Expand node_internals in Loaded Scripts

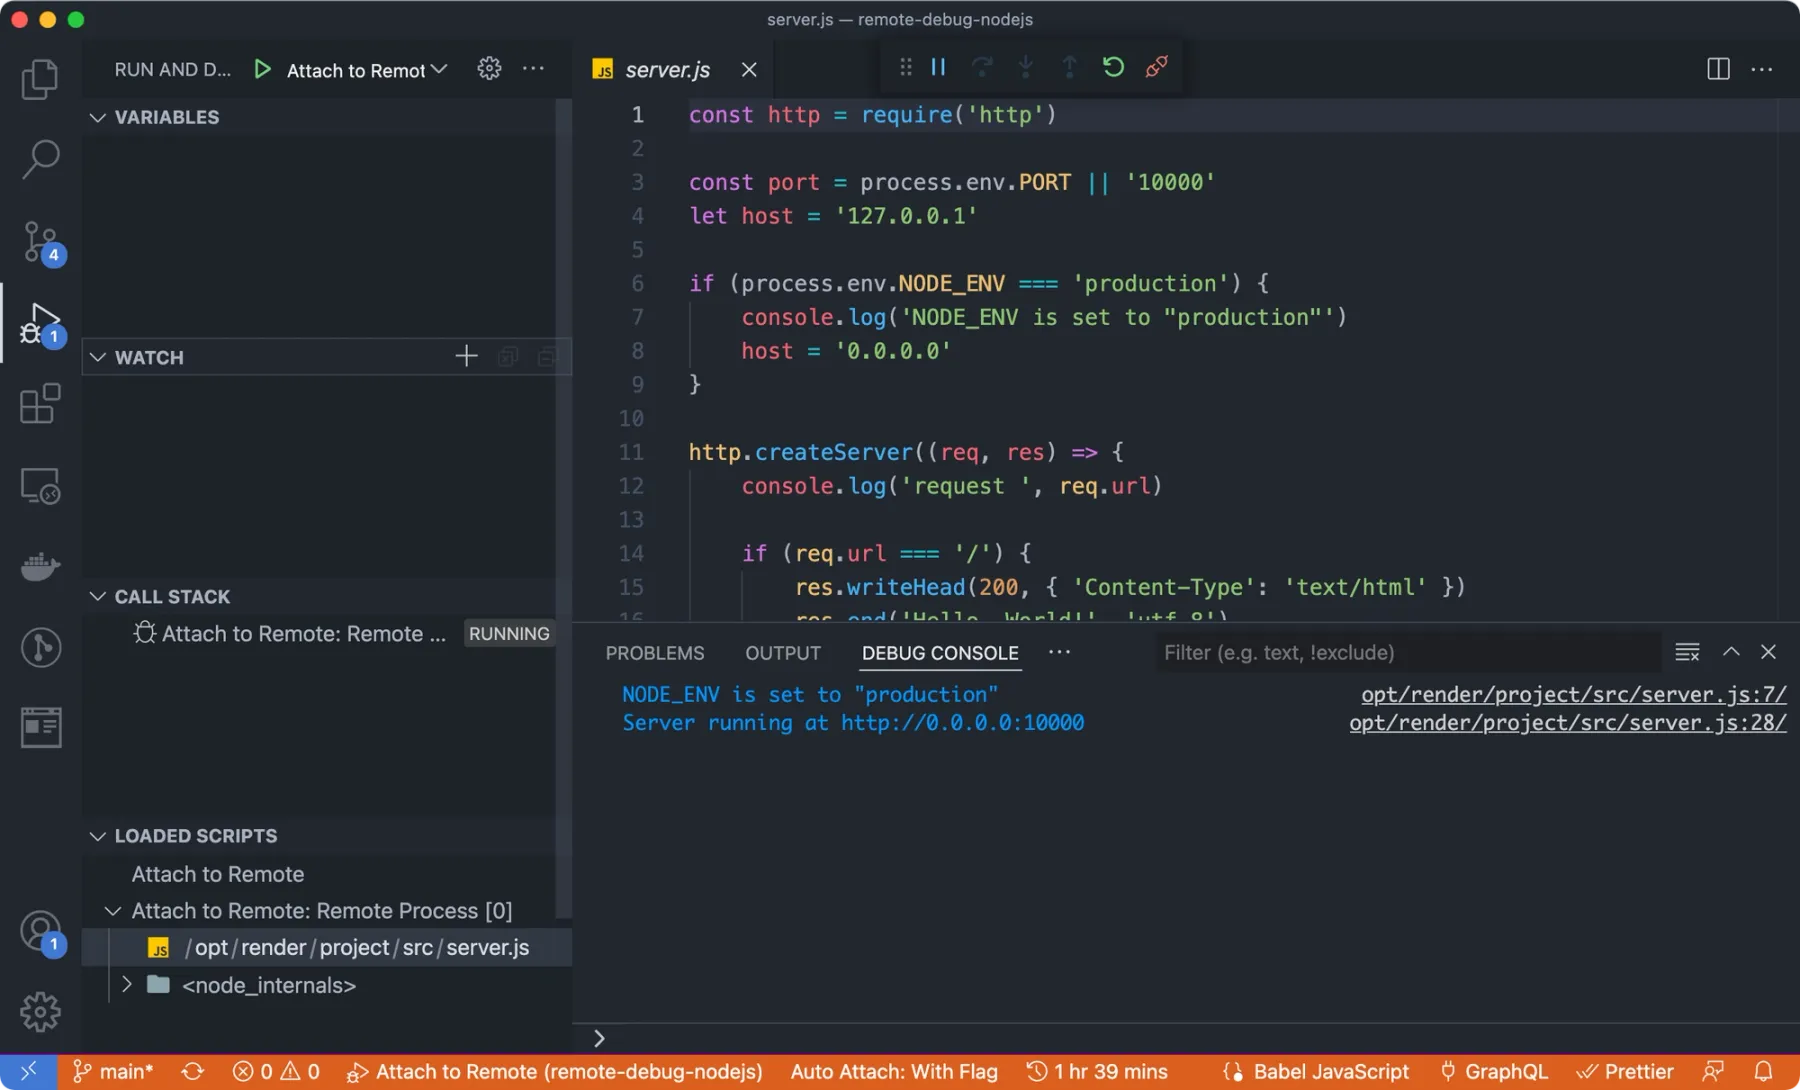click(126, 985)
